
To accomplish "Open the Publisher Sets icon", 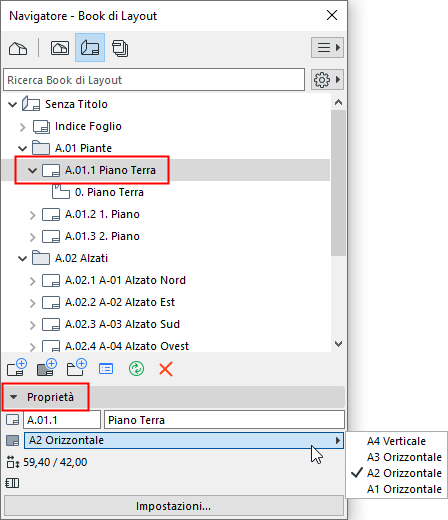I will point(120,48).
